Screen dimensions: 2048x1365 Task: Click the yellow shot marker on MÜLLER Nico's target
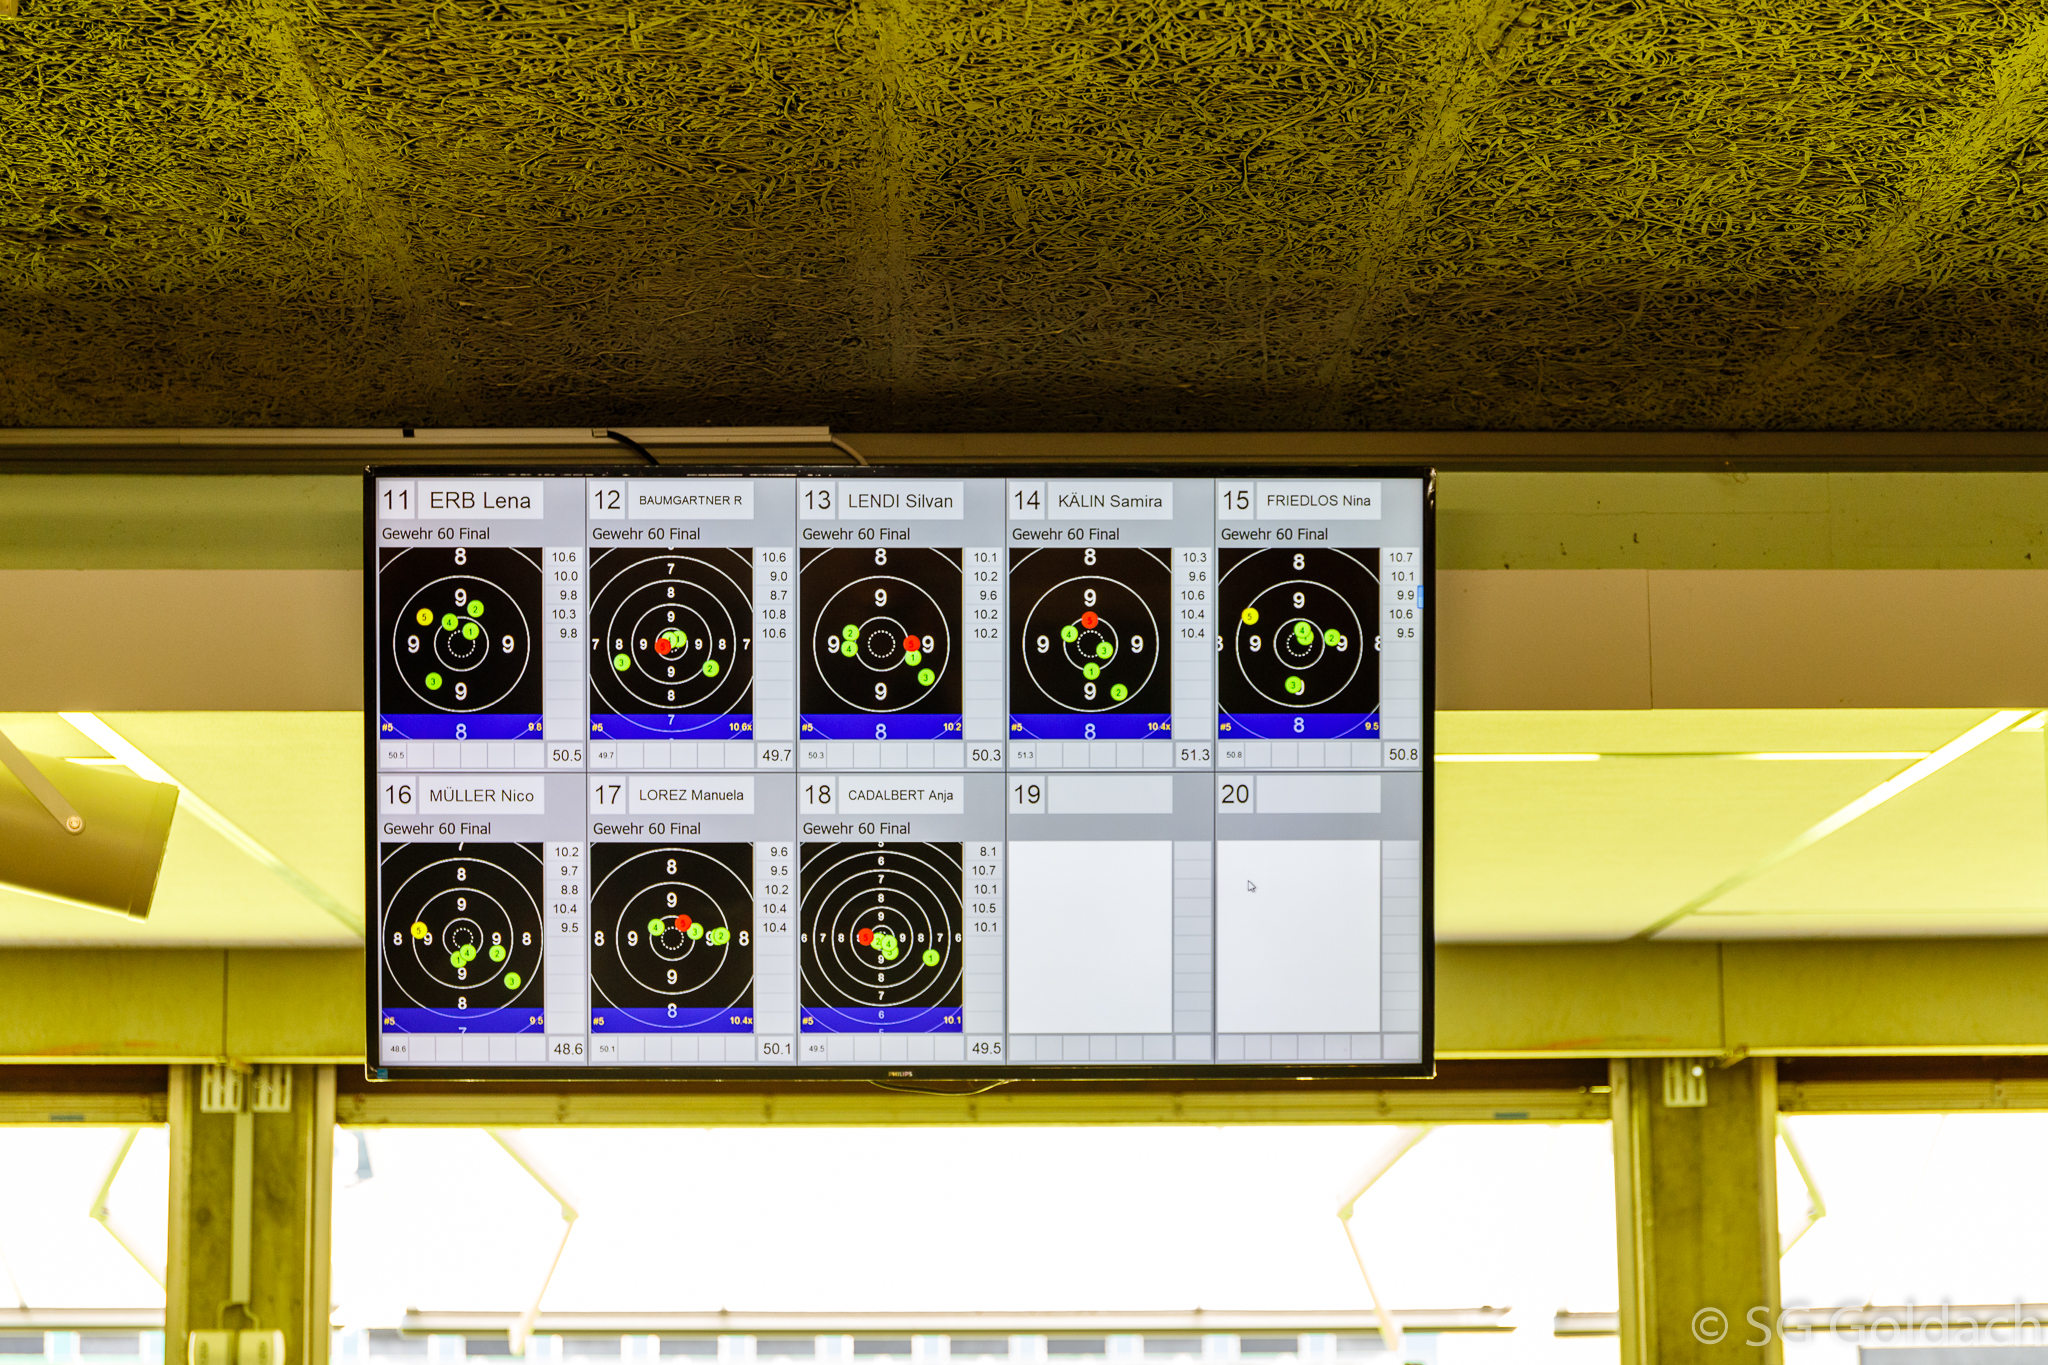point(419,930)
